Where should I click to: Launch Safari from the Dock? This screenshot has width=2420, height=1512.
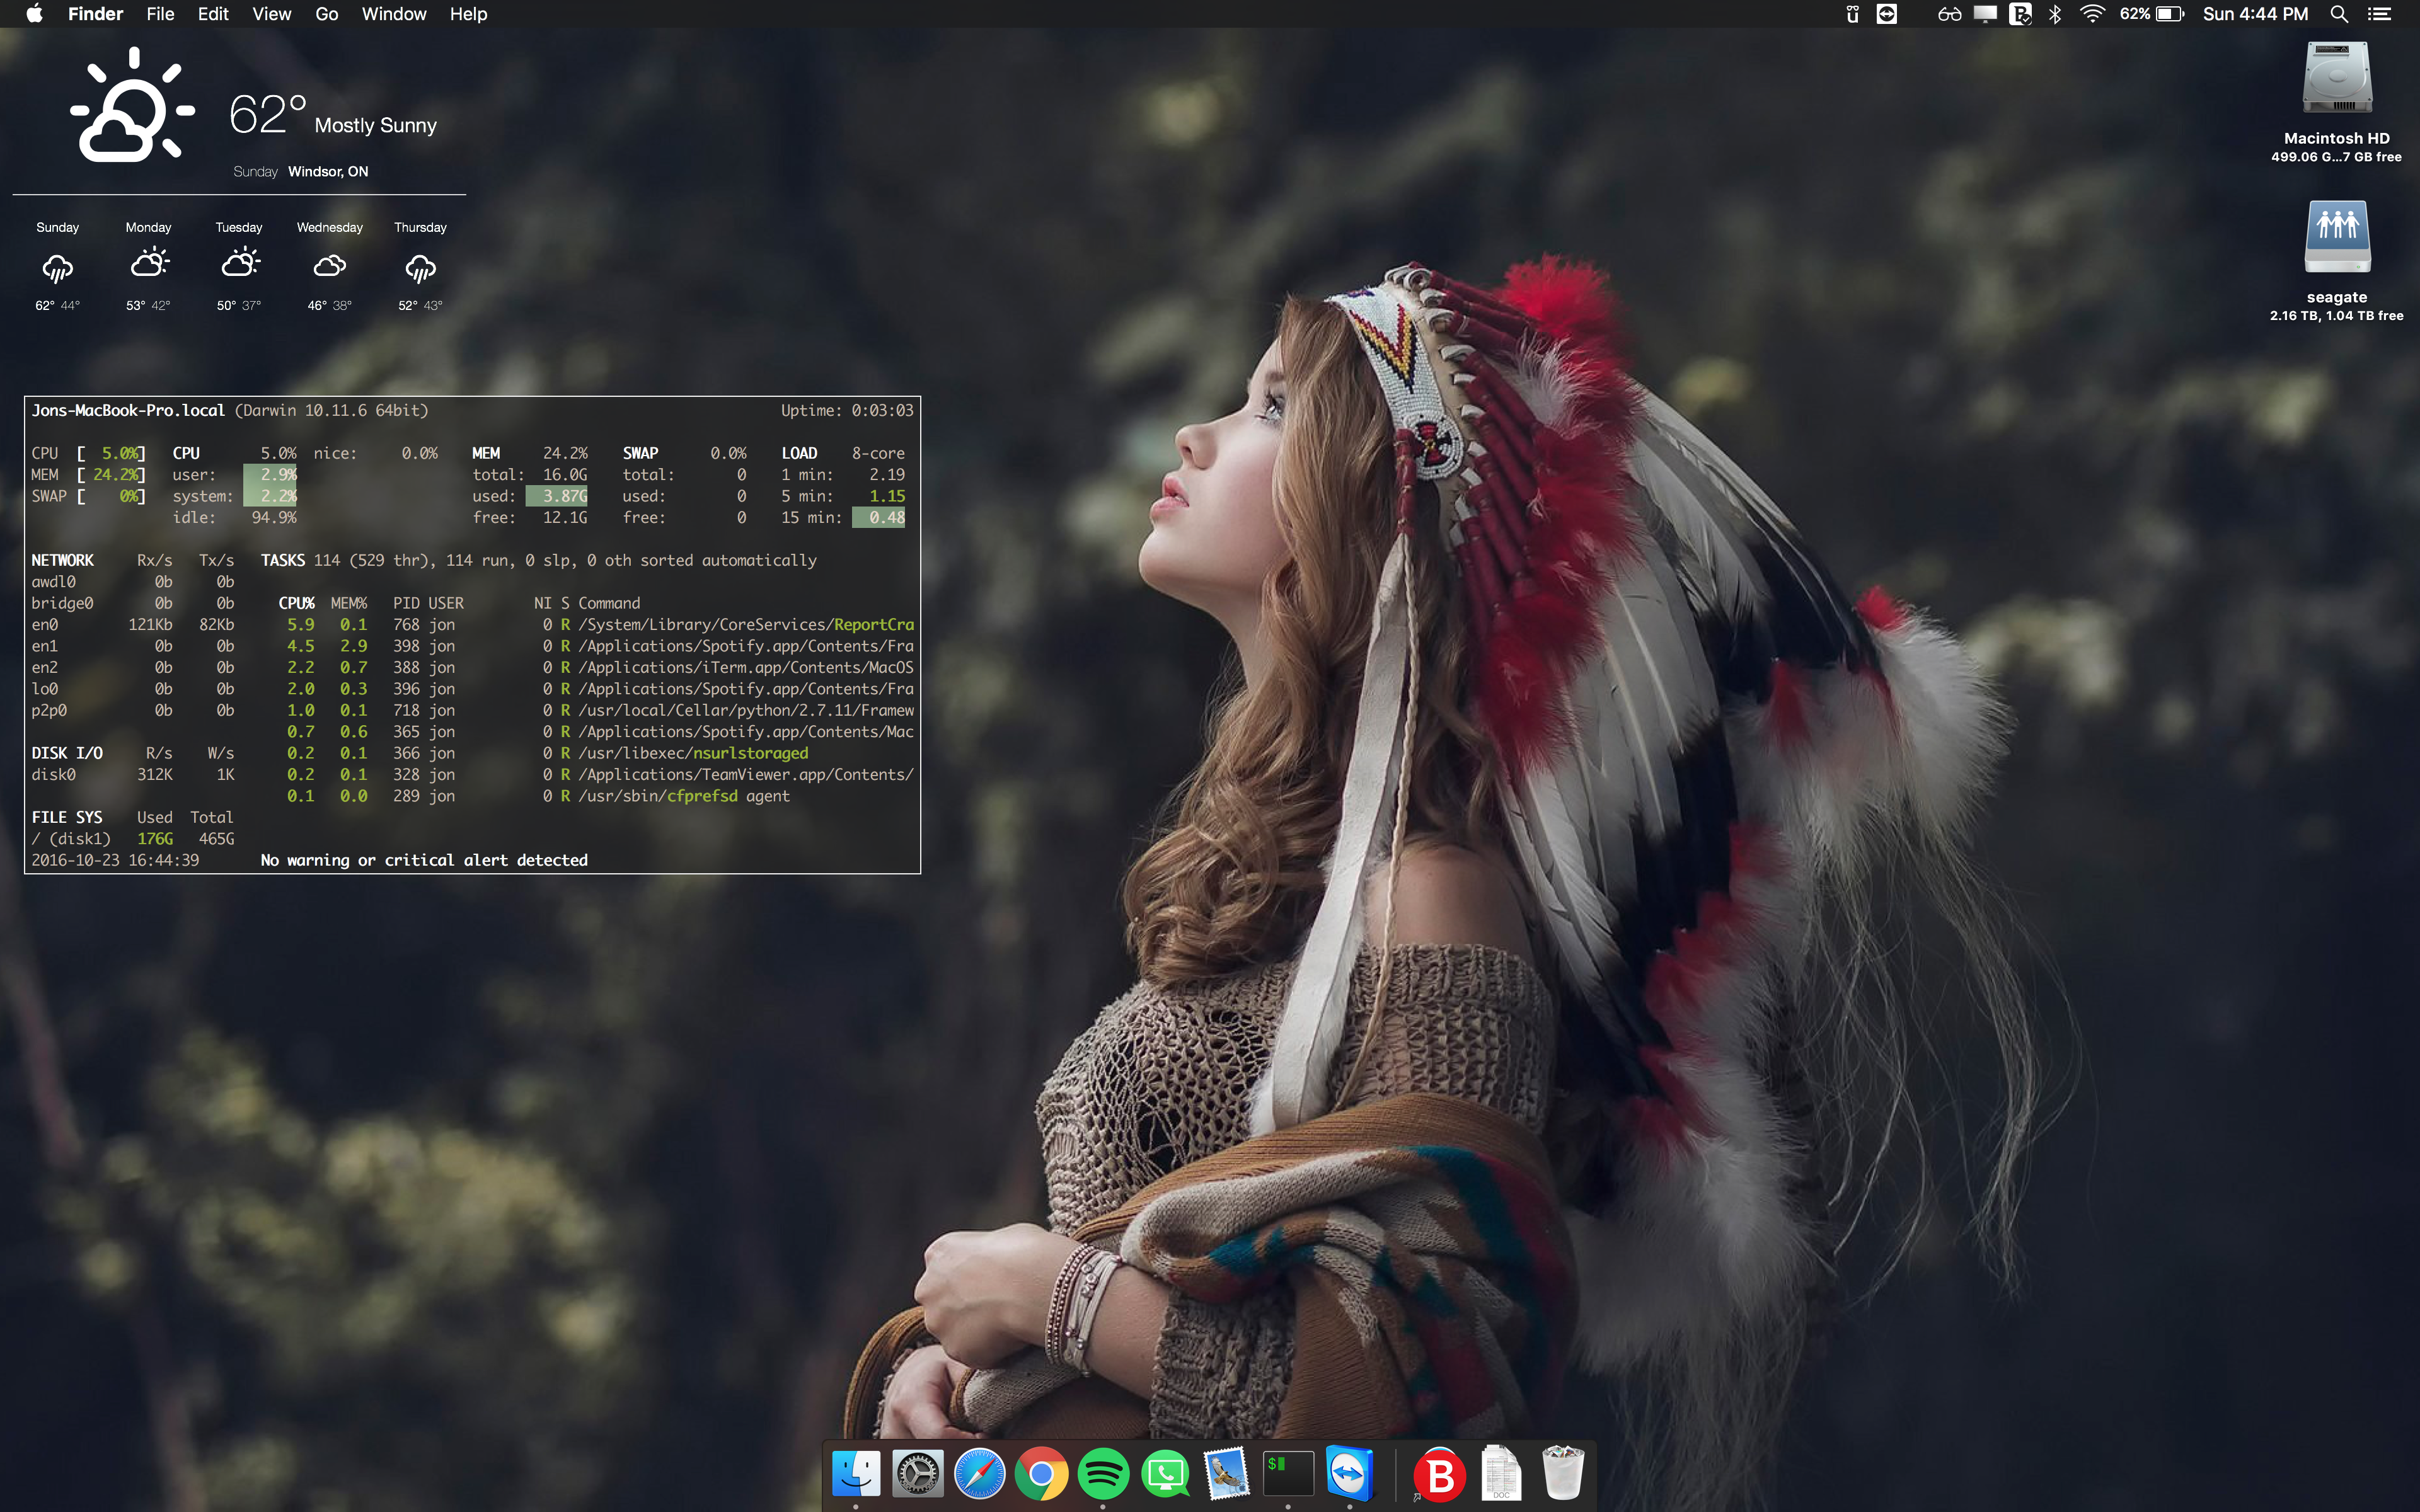980,1474
